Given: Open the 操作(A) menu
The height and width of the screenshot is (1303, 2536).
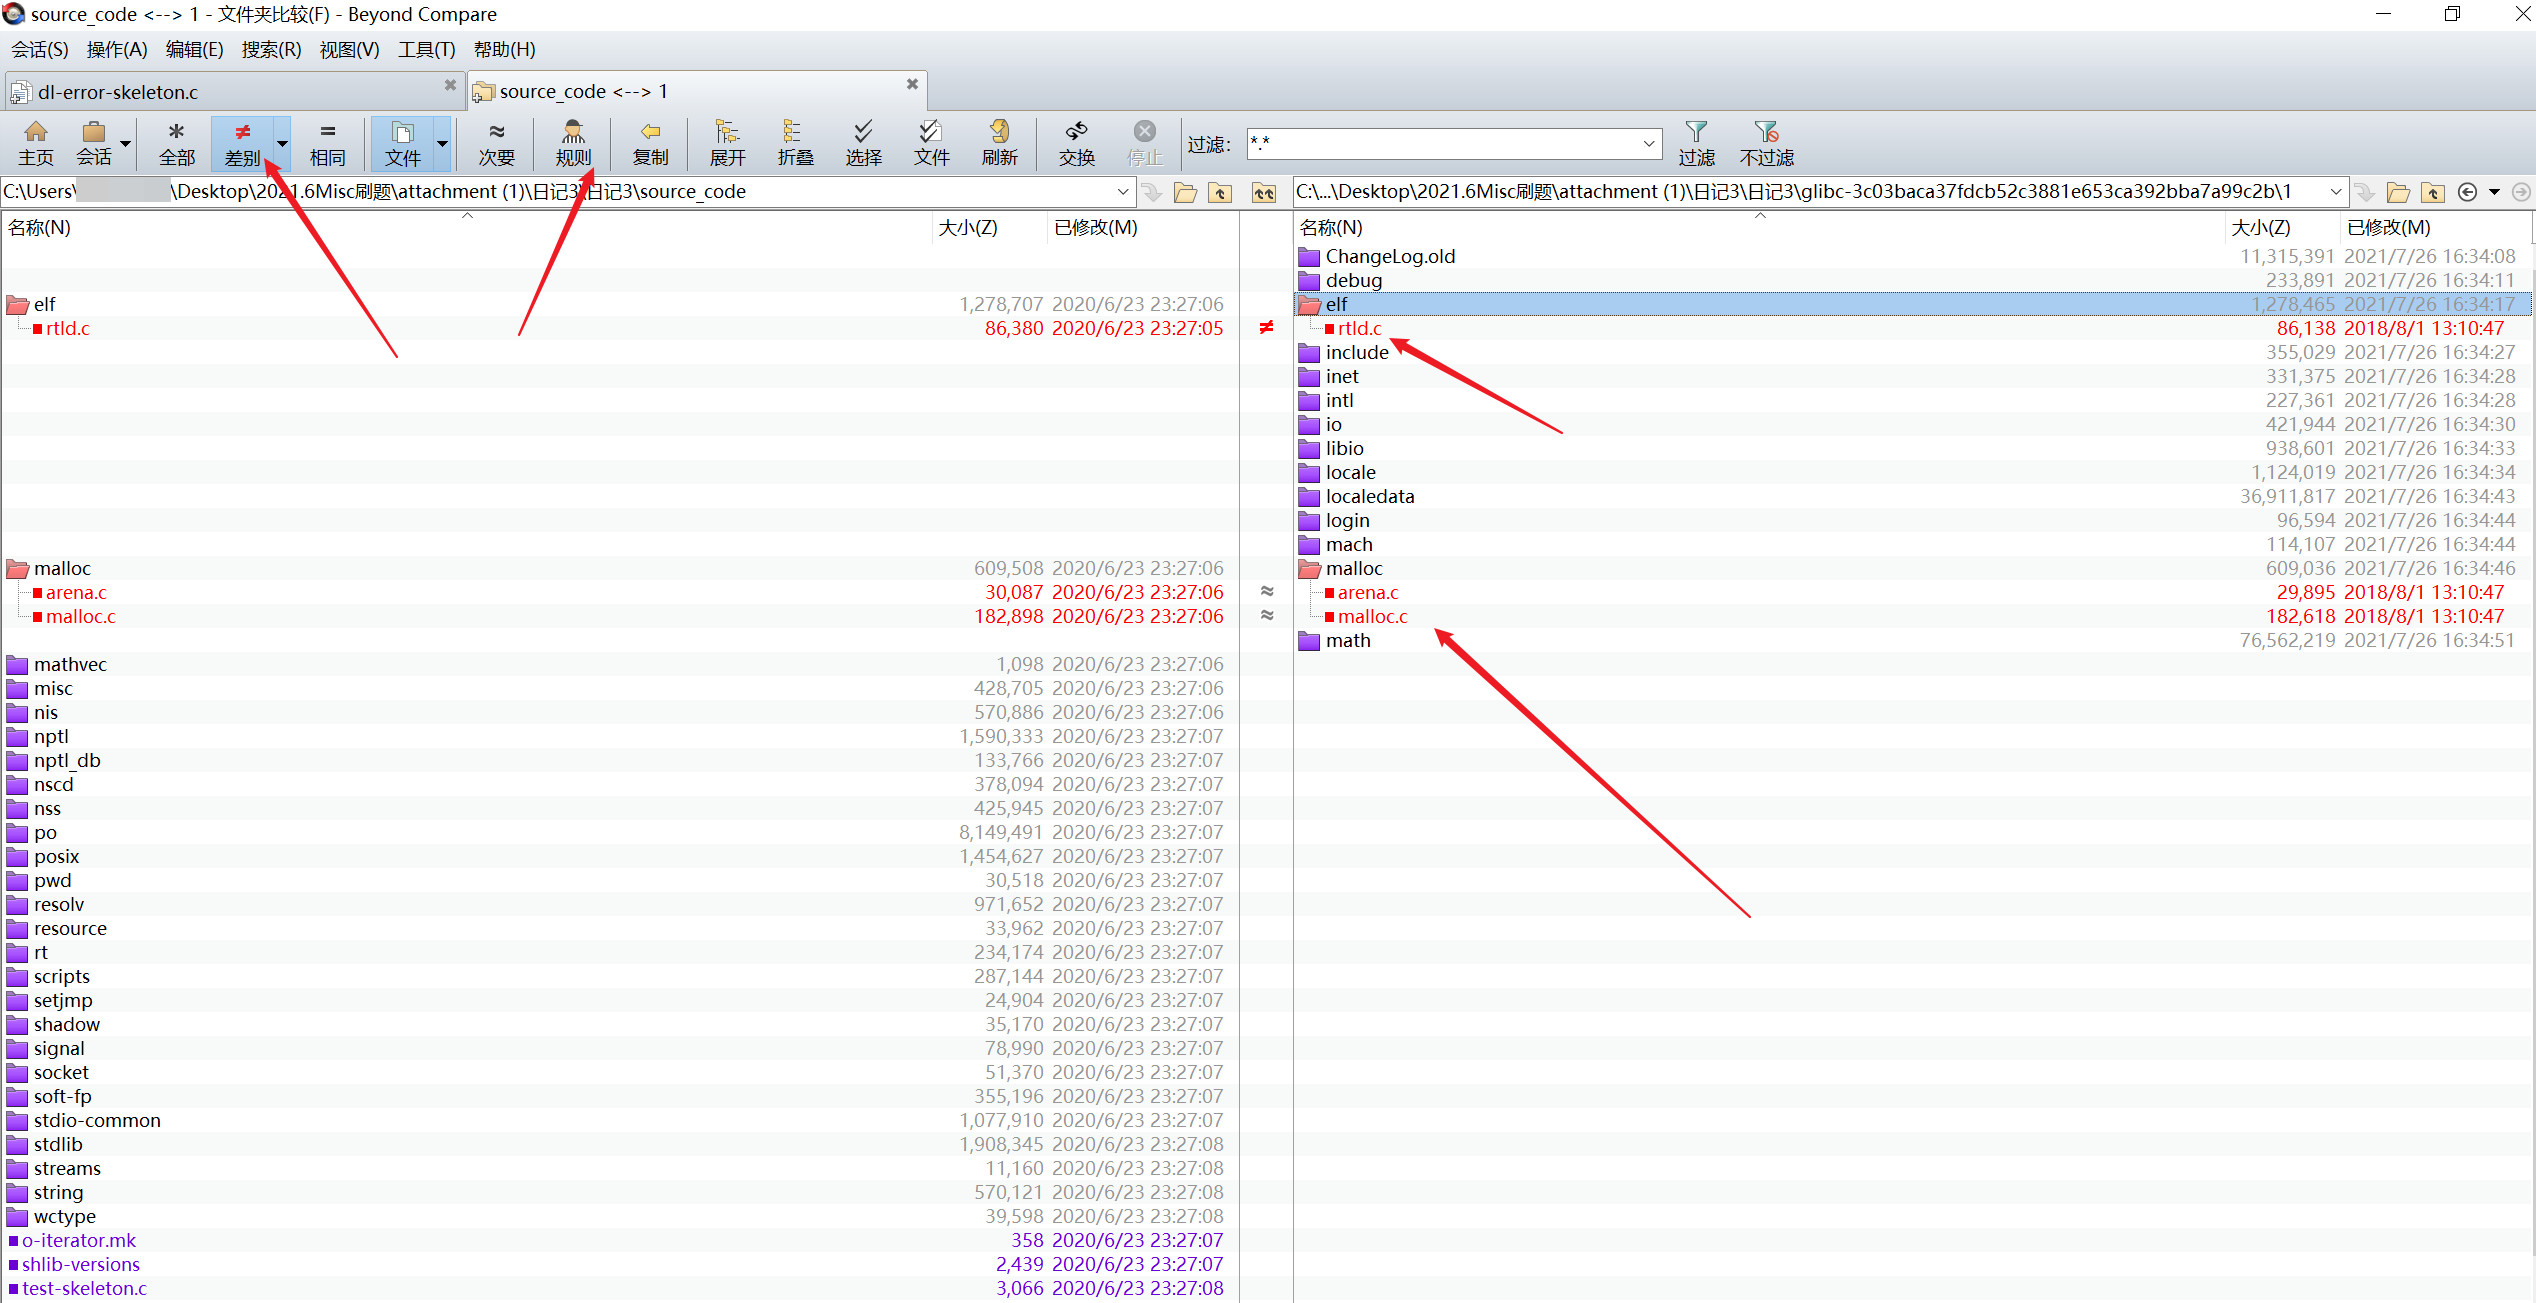Looking at the screenshot, I should tap(117, 50).
